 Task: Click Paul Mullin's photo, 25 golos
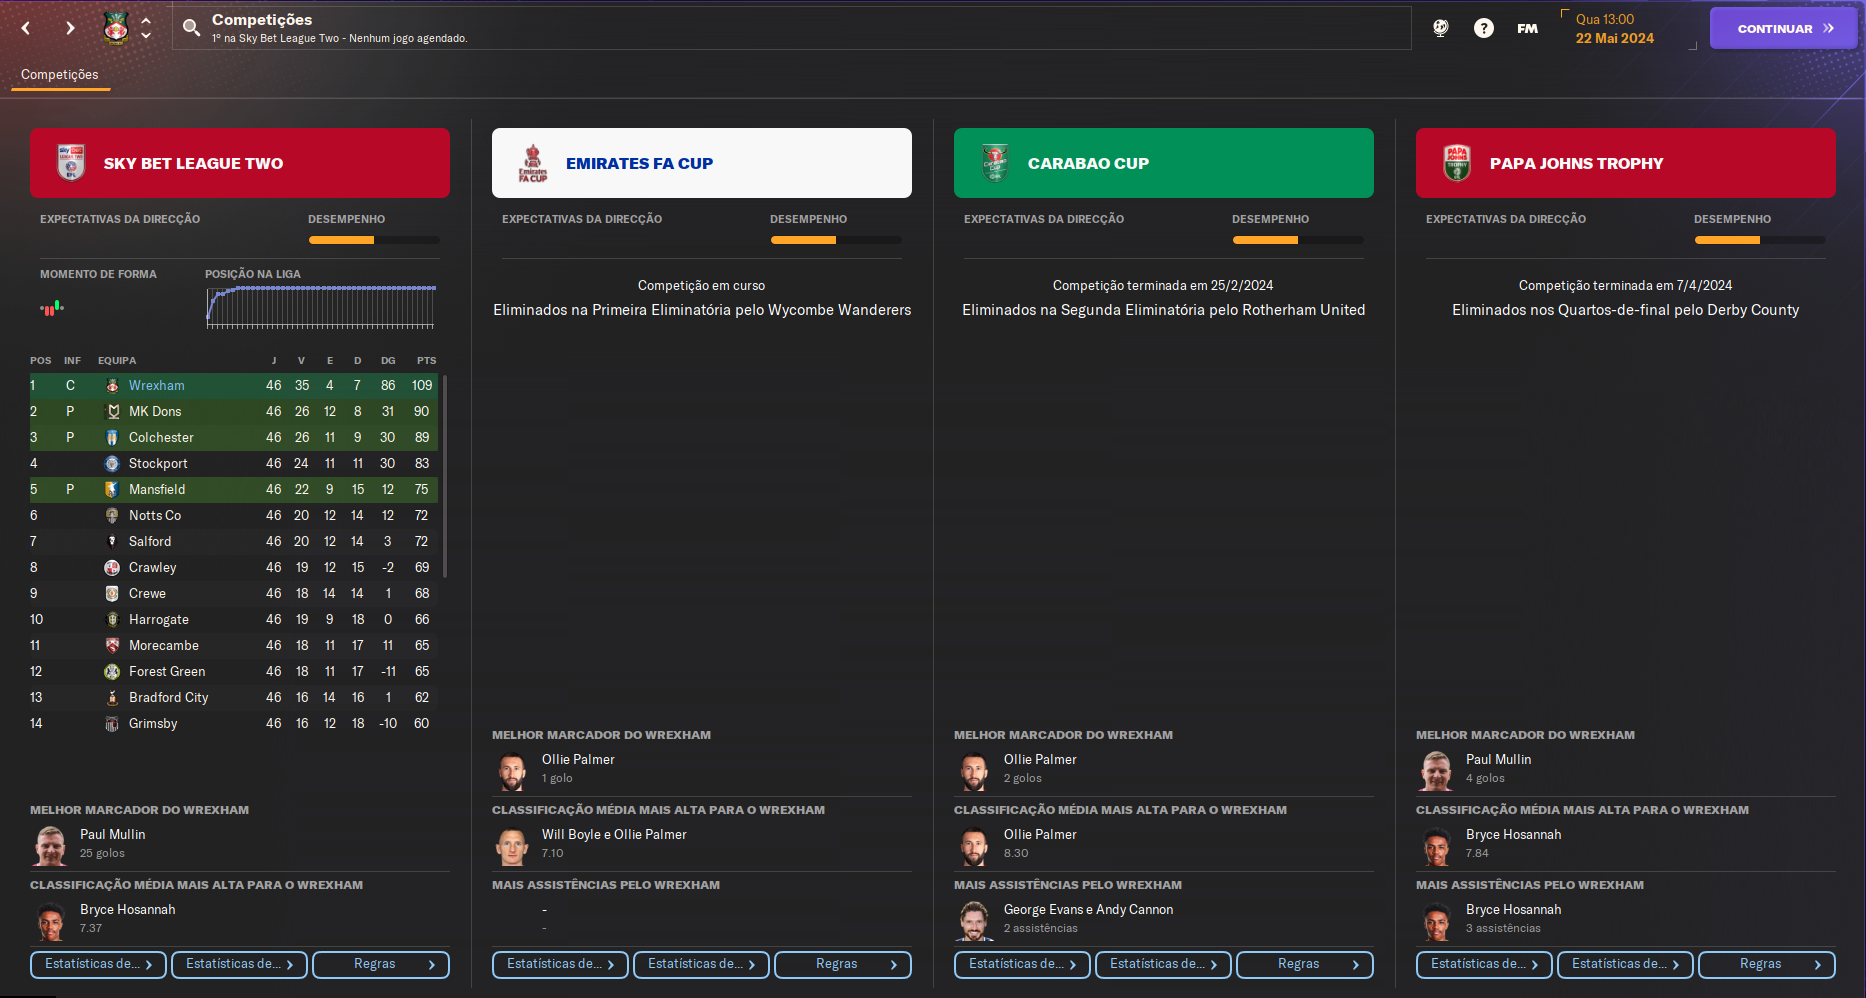click(x=50, y=846)
